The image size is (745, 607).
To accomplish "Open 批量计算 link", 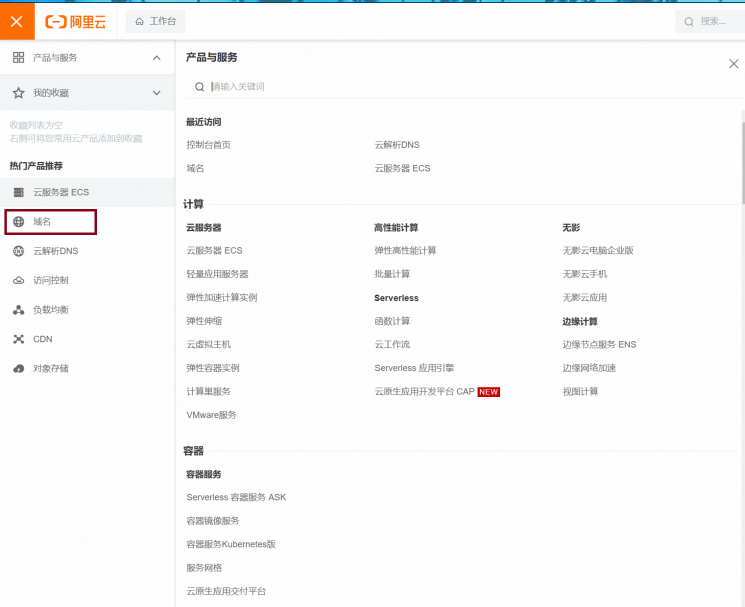I will [392, 274].
